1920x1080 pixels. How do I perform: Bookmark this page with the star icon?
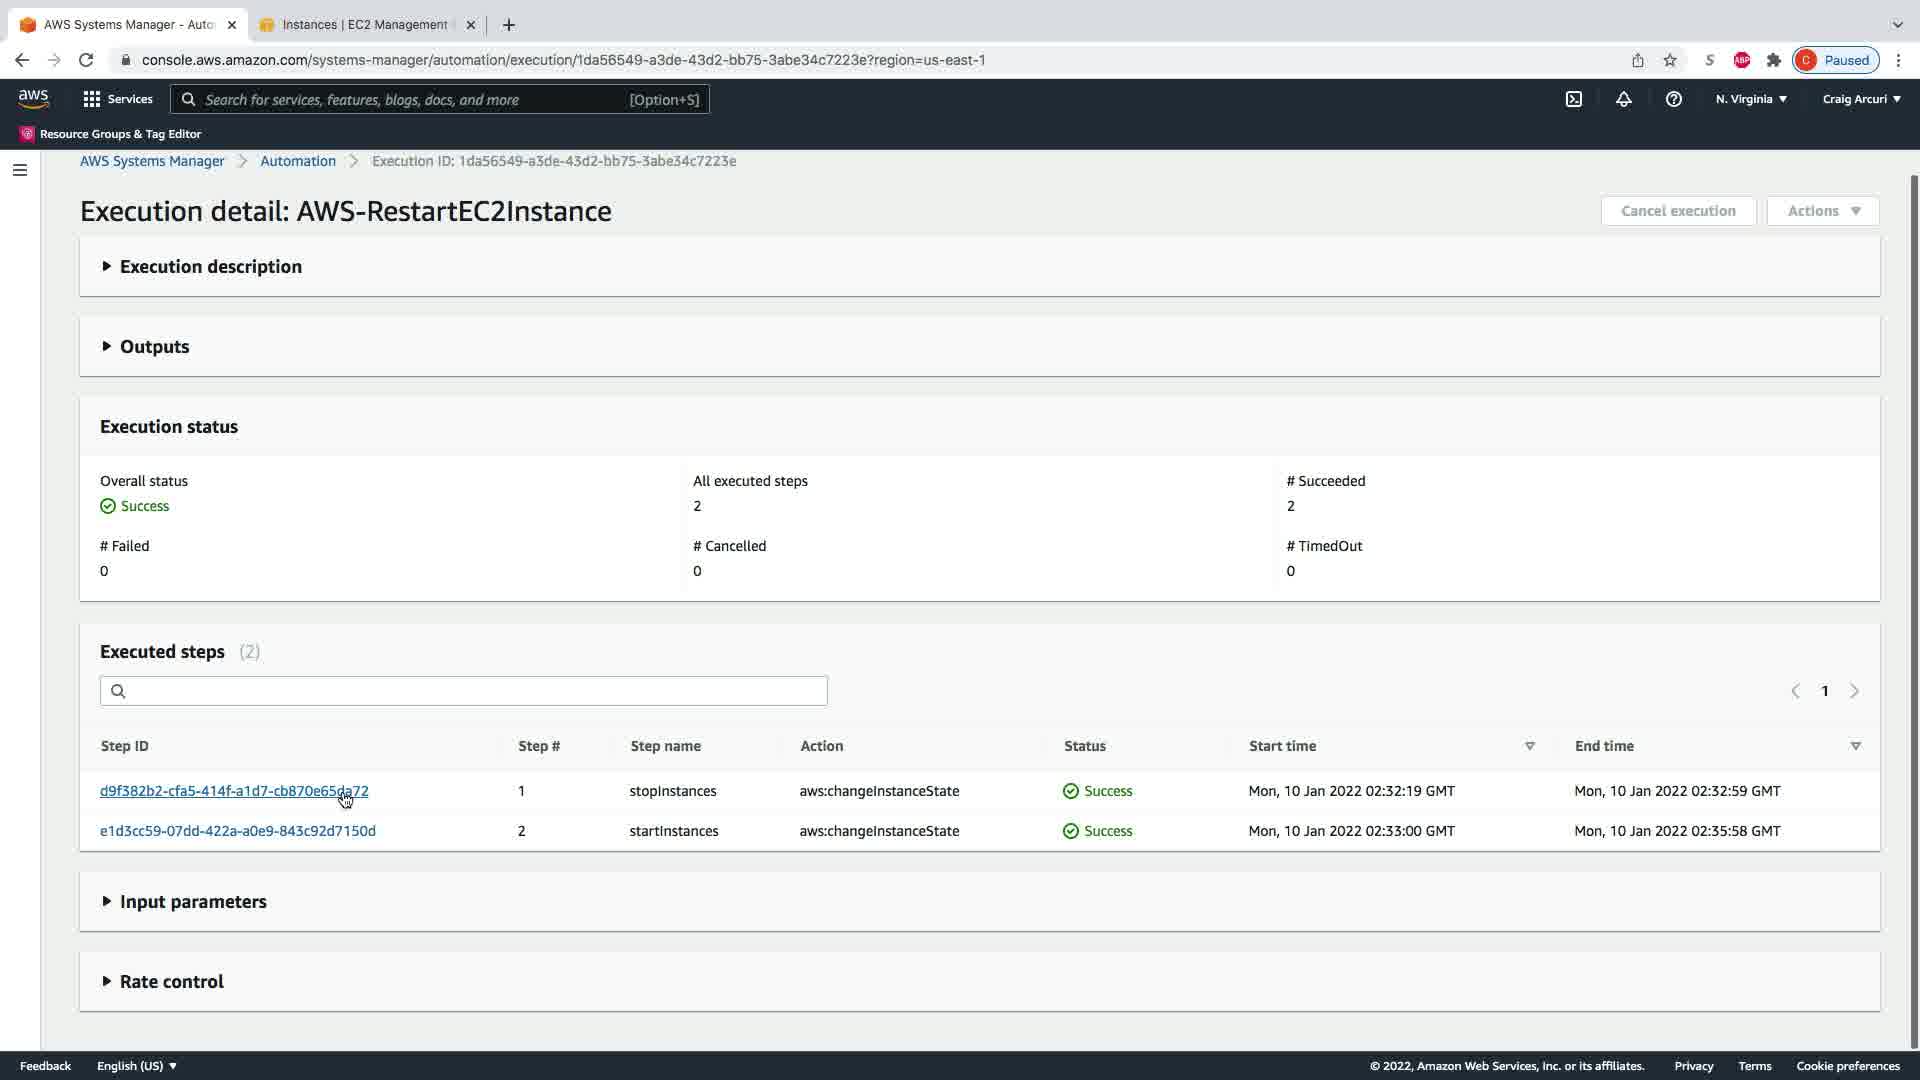point(1670,60)
